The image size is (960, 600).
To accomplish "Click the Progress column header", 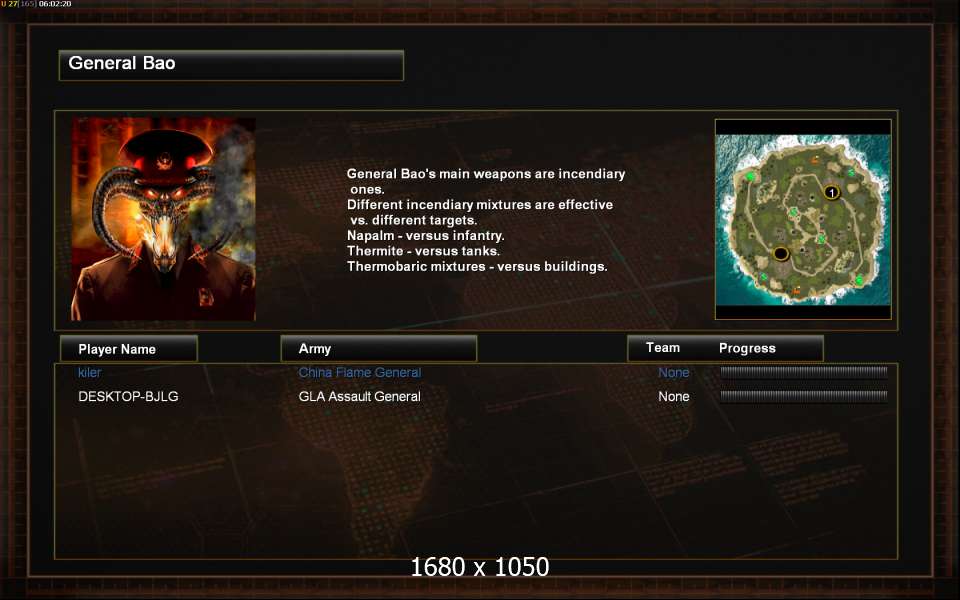I will coord(747,348).
